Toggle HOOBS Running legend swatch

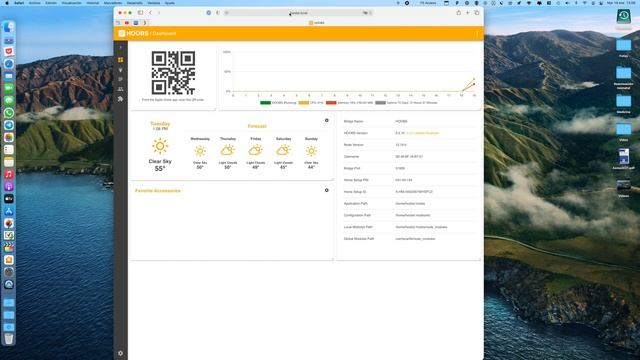coord(265,103)
